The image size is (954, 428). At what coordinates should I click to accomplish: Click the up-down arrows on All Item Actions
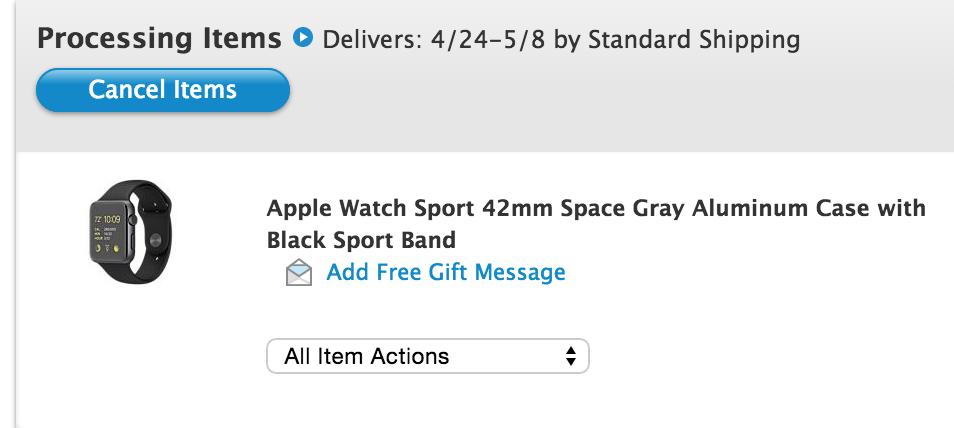(x=570, y=356)
